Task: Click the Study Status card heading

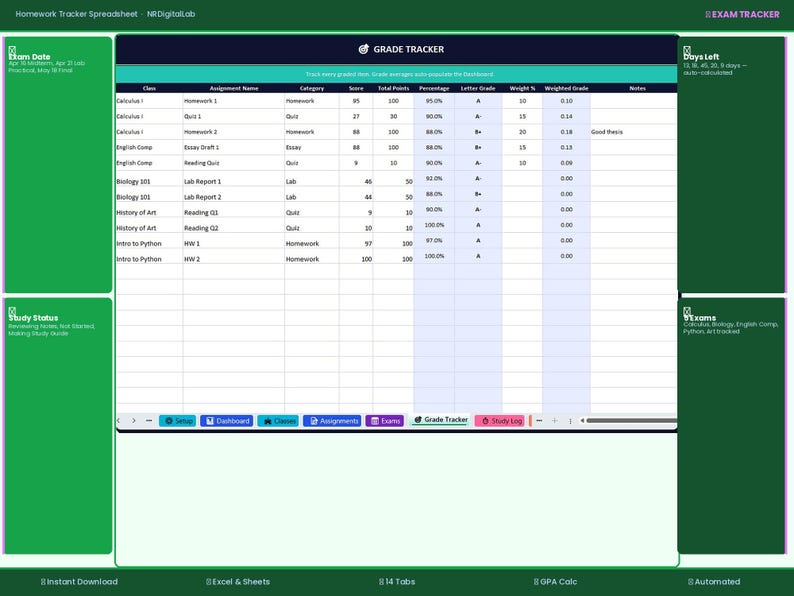Action: click(x=33, y=317)
